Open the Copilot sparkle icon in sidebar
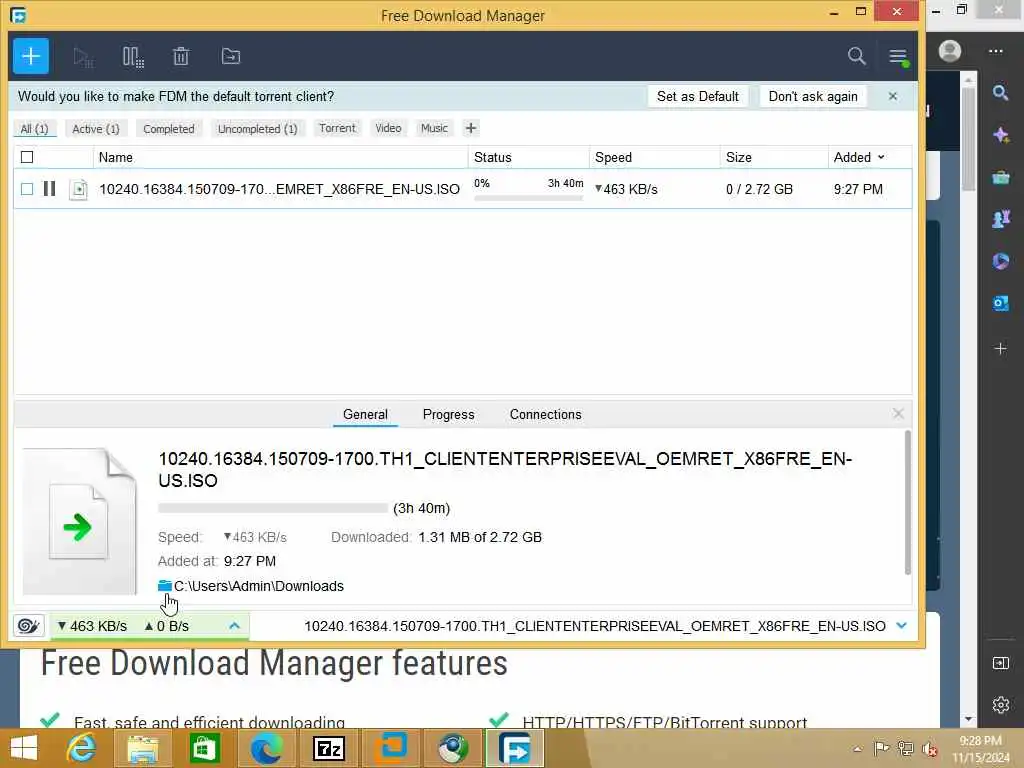The height and width of the screenshot is (768, 1024). tap(1000, 135)
